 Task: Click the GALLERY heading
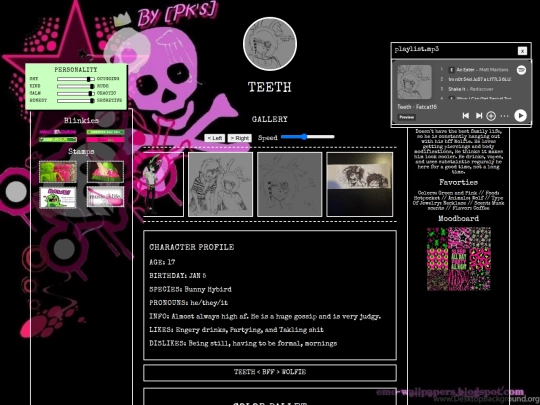click(x=270, y=119)
